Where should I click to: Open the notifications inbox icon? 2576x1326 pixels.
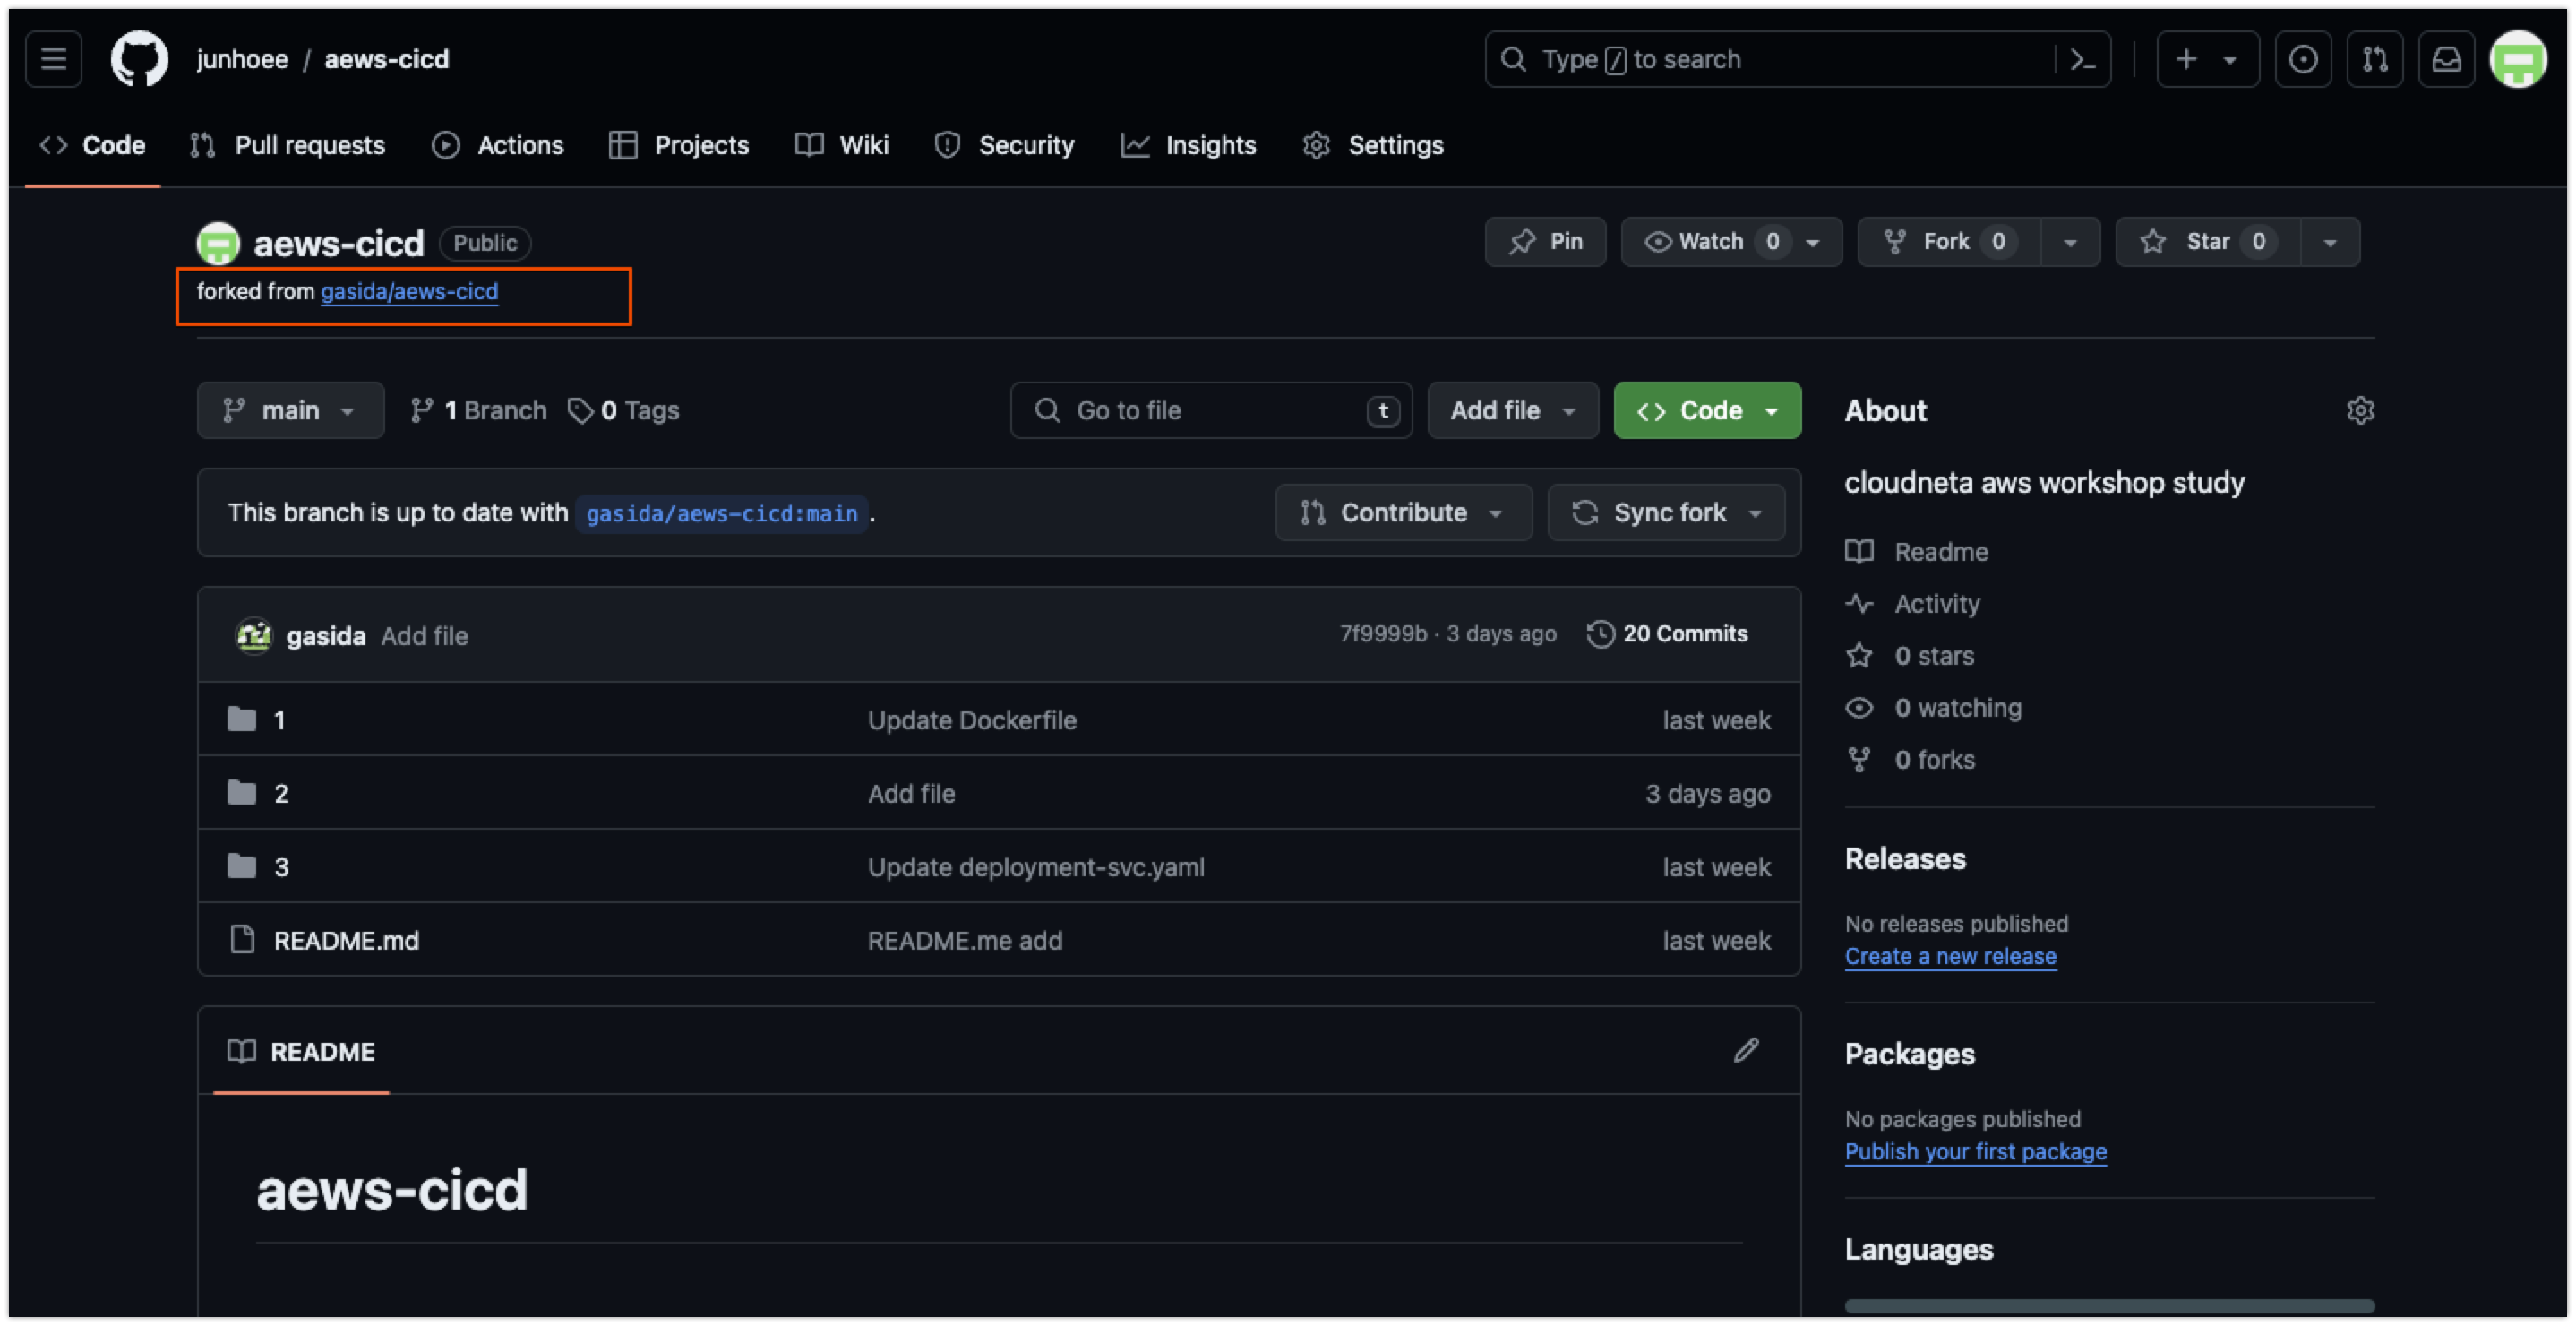click(x=2446, y=59)
